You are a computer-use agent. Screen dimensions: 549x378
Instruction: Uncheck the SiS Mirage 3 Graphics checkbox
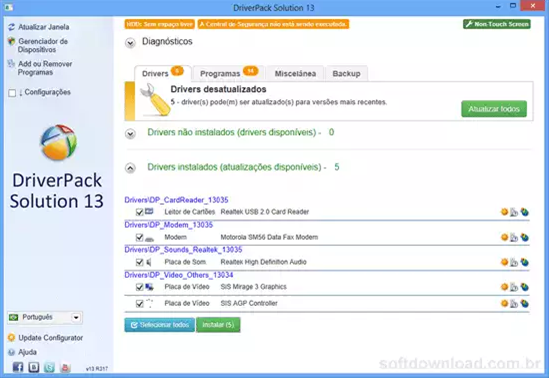pyautogui.click(x=139, y=287)
